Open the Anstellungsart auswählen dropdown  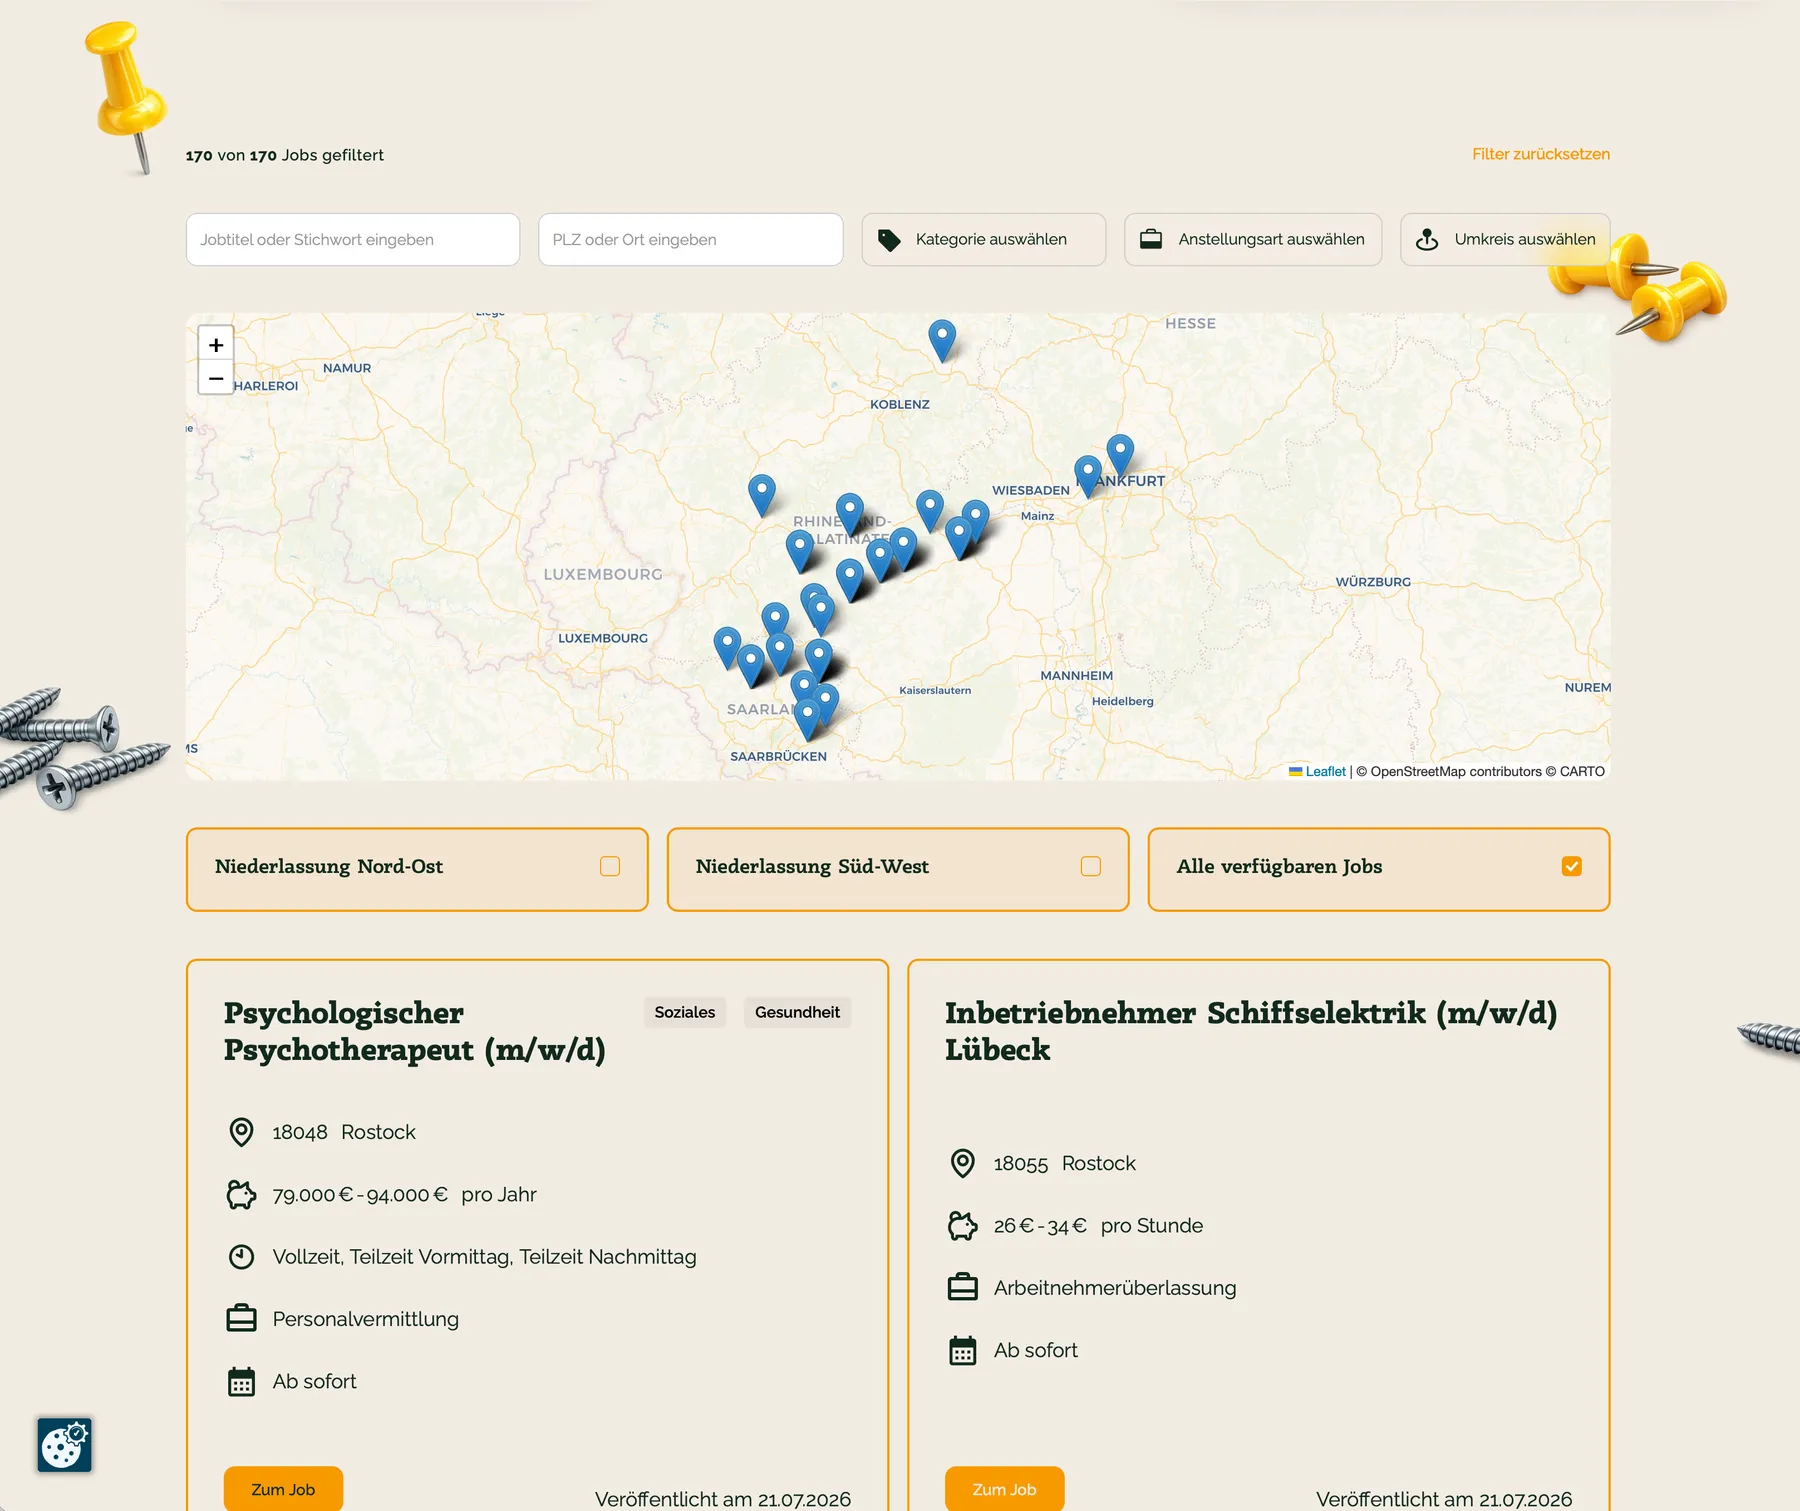1253,240
